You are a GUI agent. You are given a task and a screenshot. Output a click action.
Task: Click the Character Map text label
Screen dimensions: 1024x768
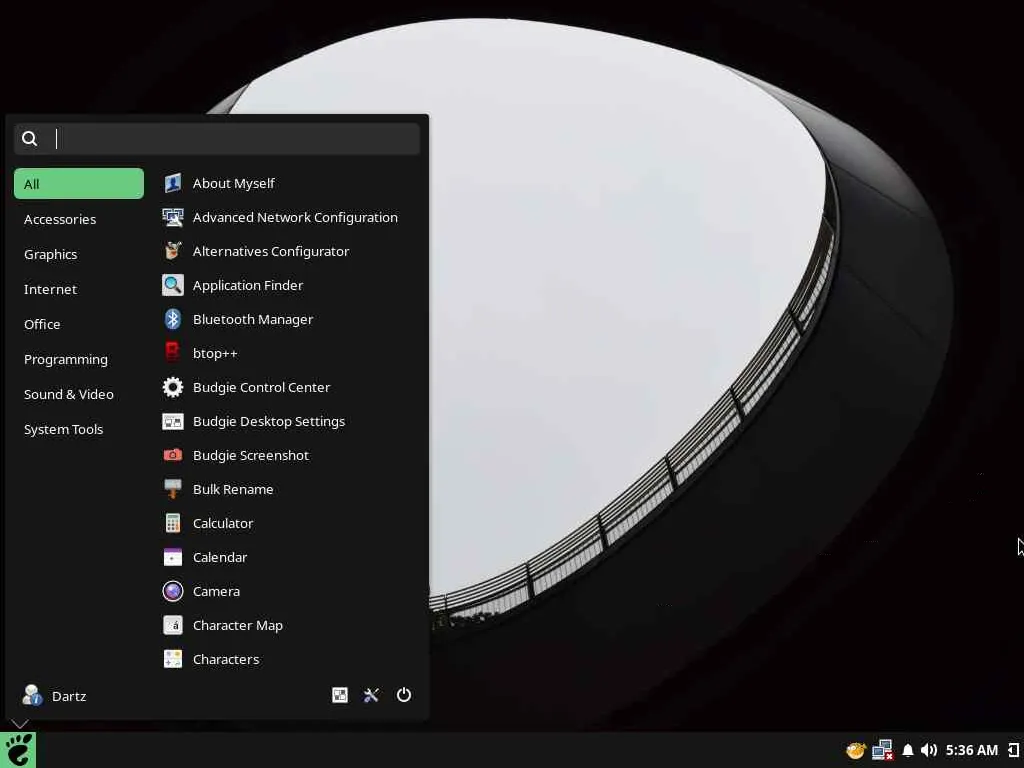point(238,625)
